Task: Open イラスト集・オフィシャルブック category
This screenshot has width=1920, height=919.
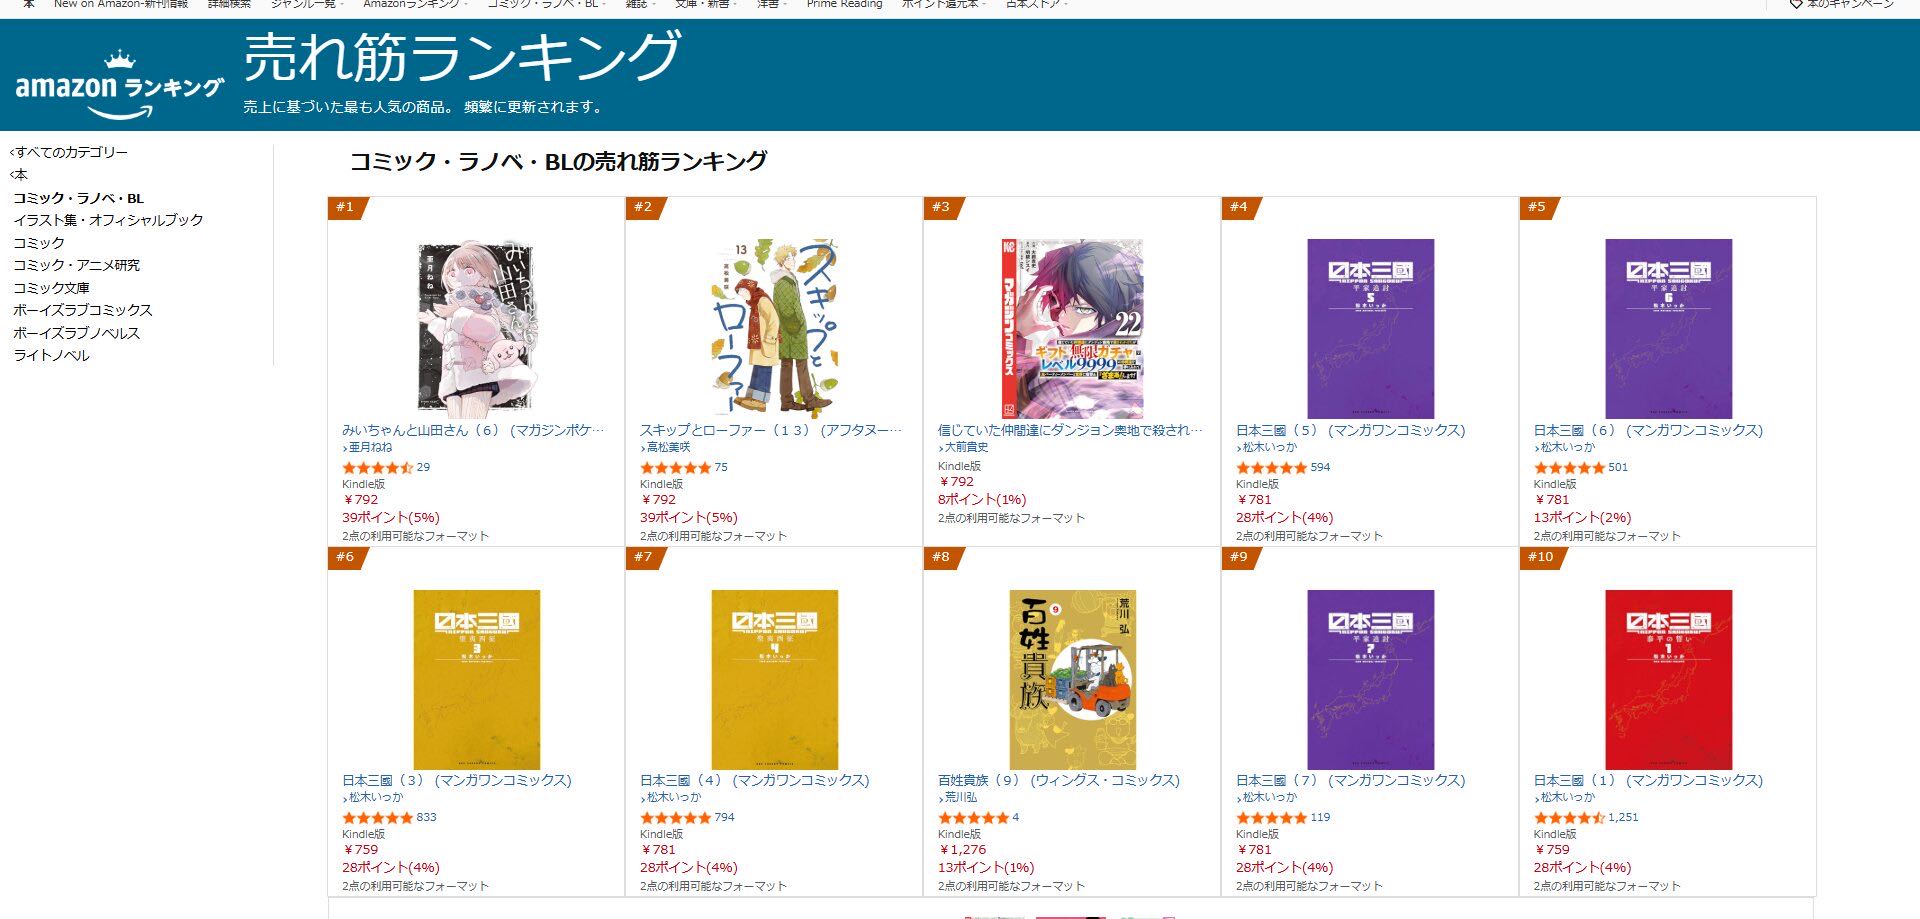Action: point(108,219)
